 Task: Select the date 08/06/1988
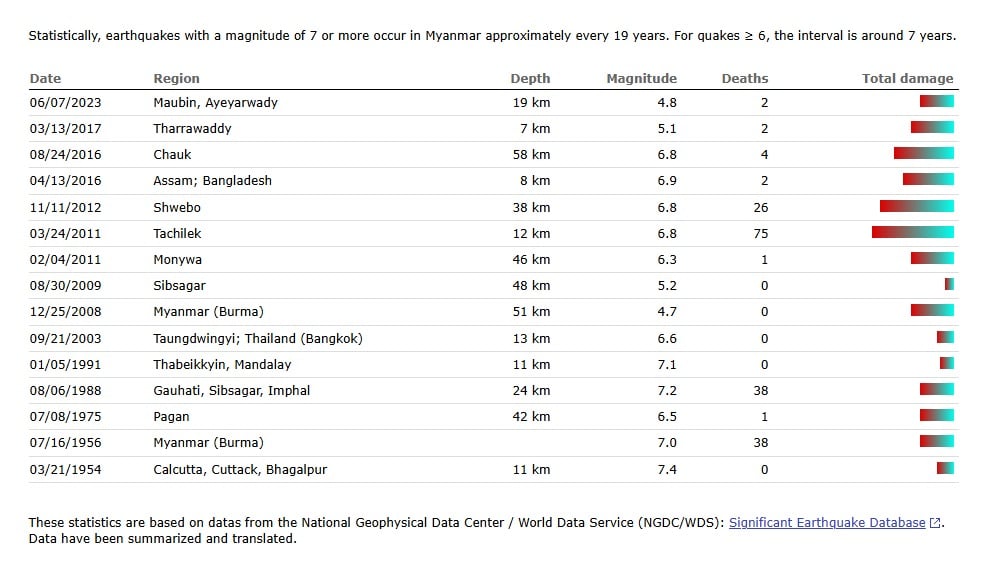65,390
